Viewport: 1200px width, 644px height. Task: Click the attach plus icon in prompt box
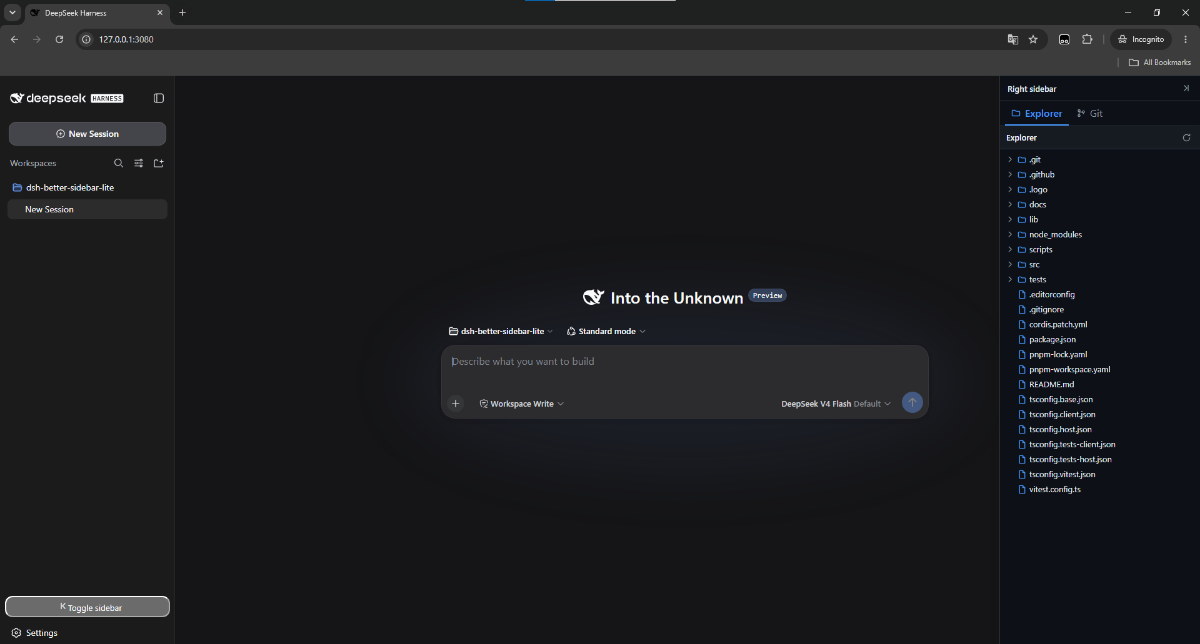coord(456,404)
